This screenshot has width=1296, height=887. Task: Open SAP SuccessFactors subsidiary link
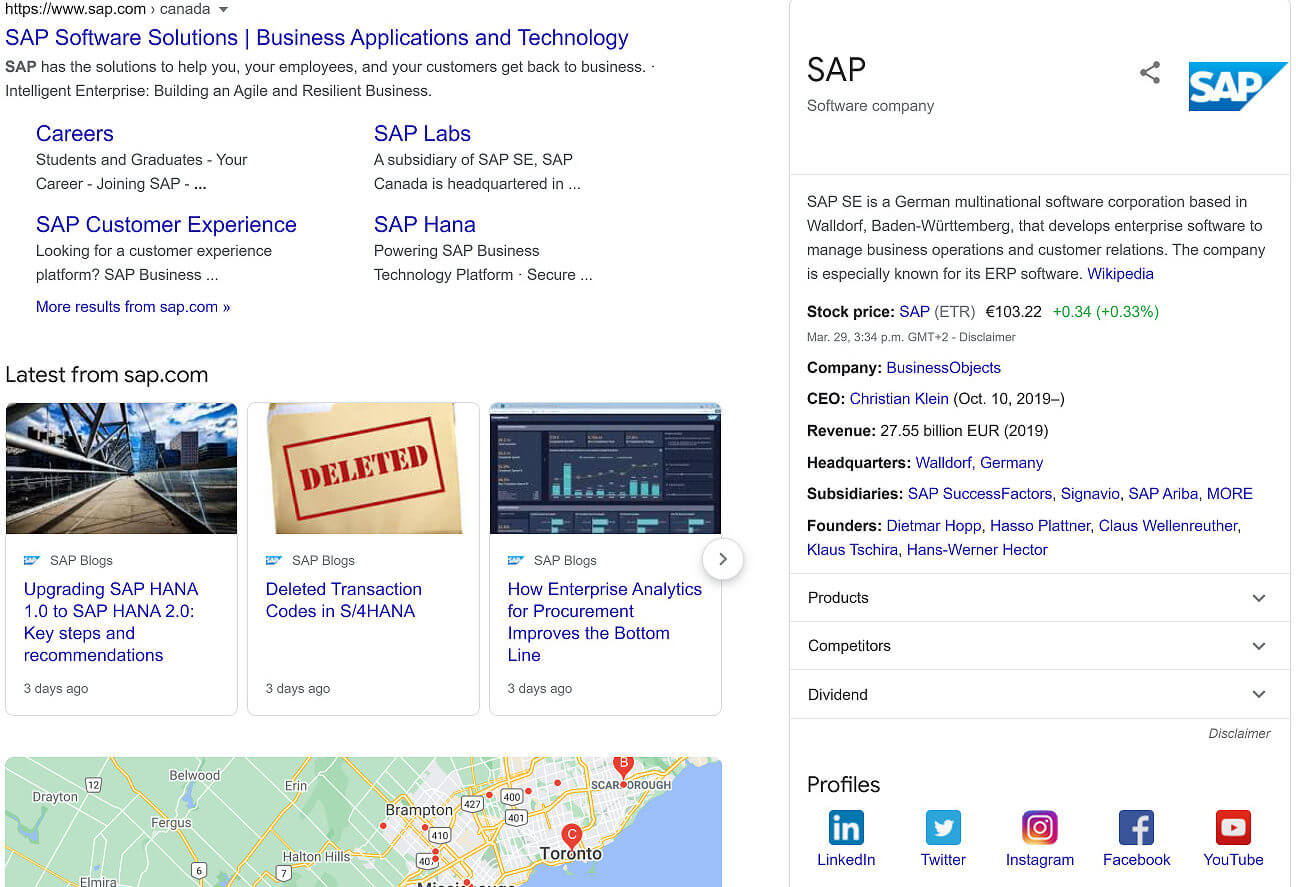(980, 494)
